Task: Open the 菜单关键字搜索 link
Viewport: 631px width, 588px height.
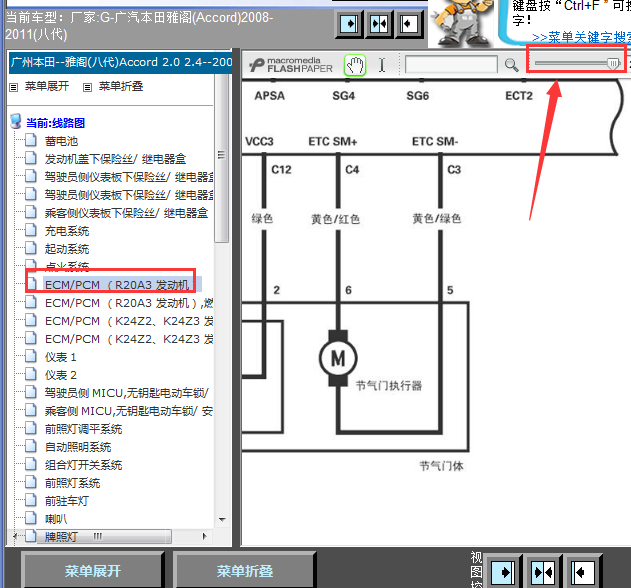Action: click(582, 37)
